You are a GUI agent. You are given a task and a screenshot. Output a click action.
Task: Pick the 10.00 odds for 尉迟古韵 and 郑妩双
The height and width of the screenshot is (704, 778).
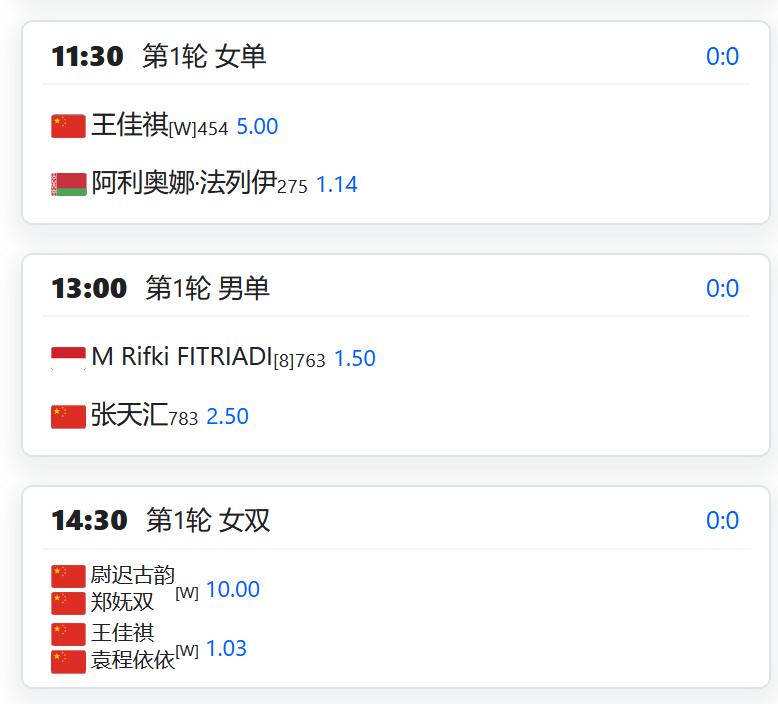pyautogui.click(x=232, y=590)
